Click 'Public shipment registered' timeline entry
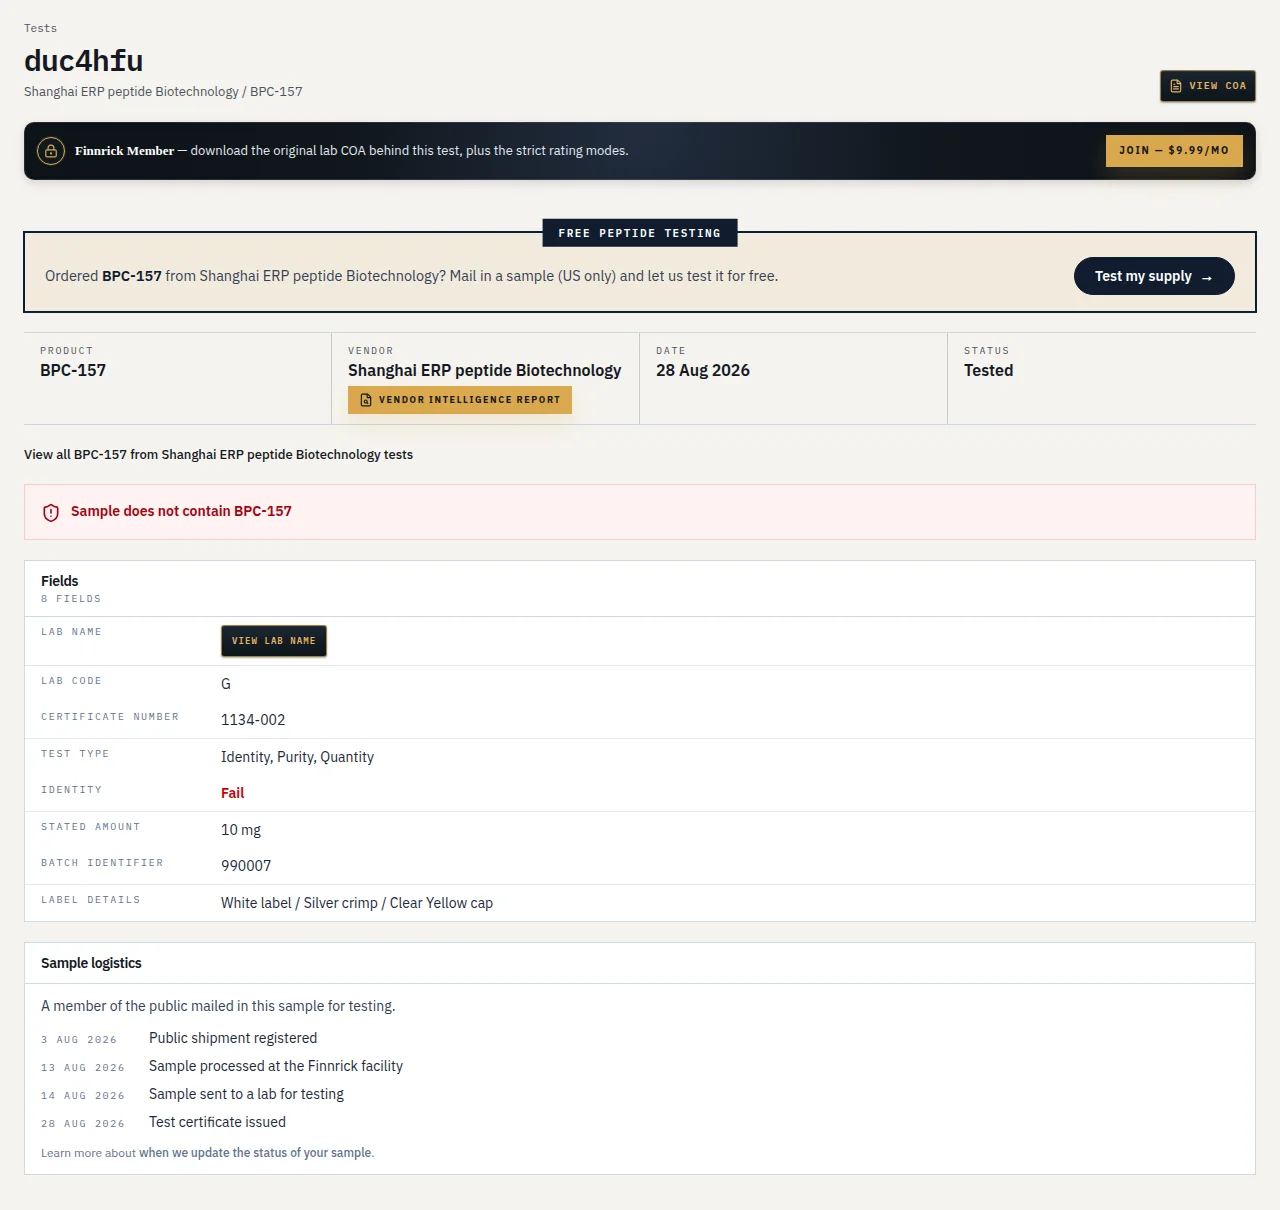1280x1210 pixels. (x=233, y=1038)
